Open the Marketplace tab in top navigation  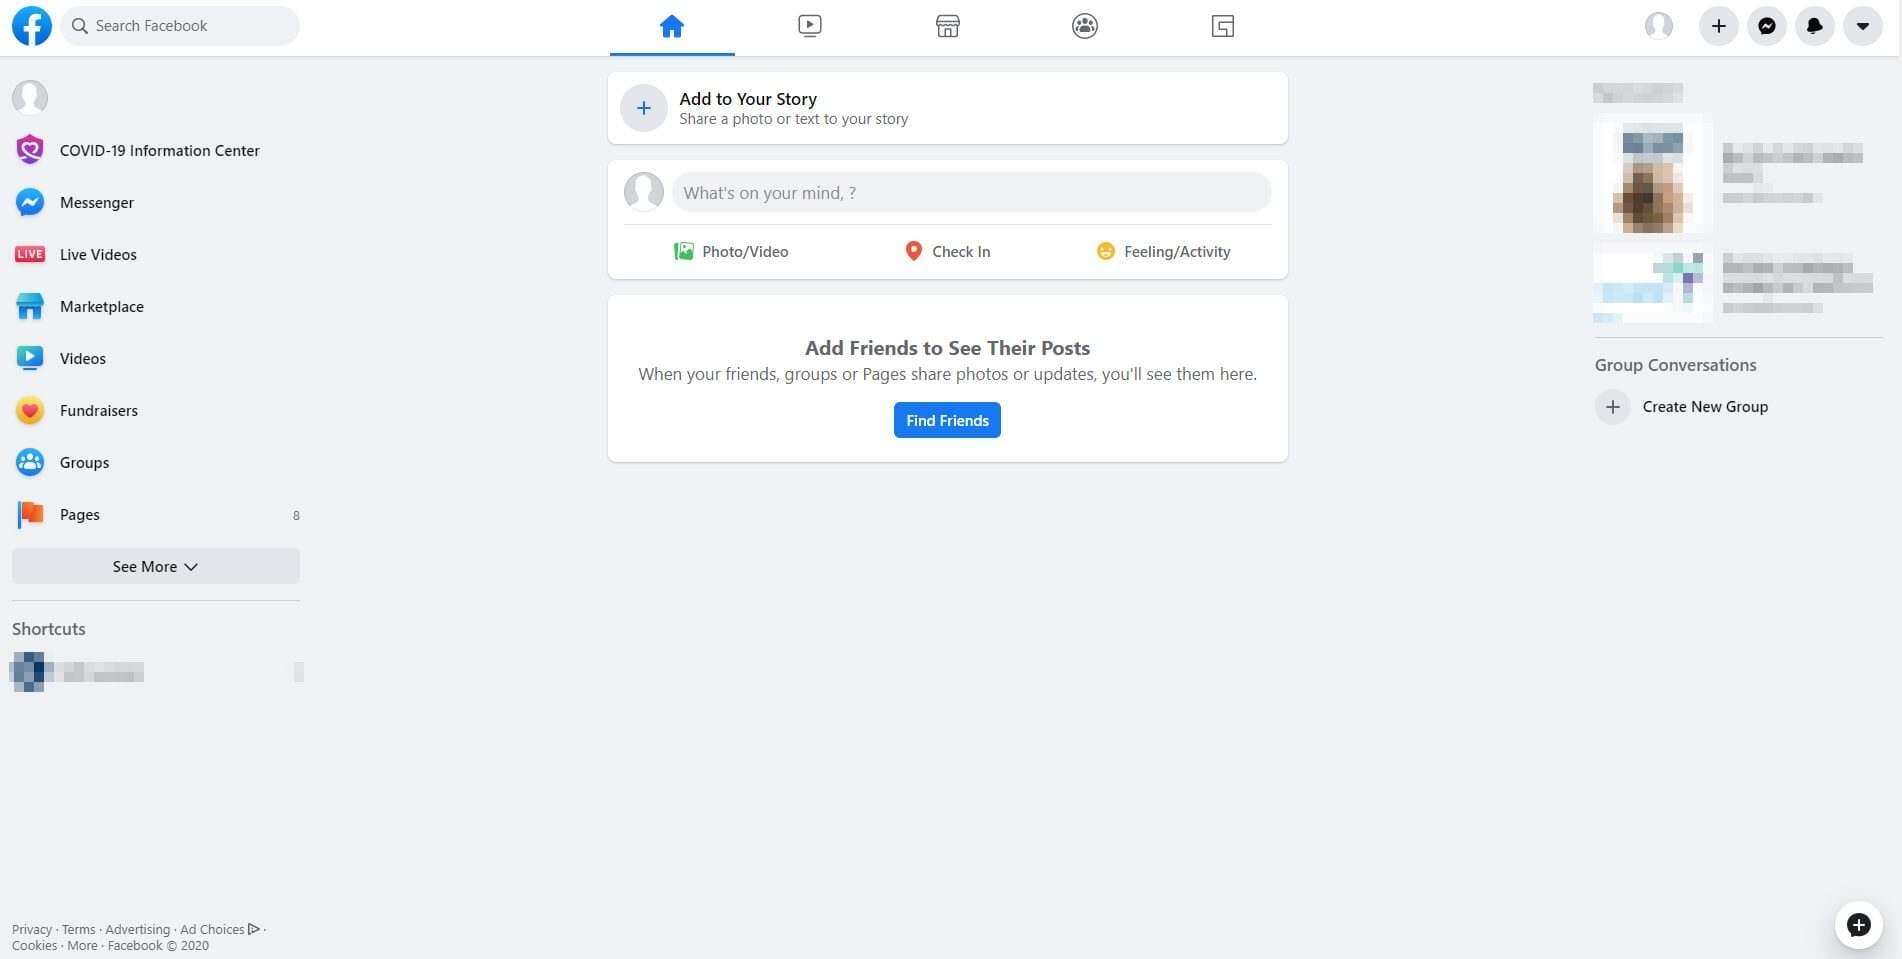(x=947, y=26)
